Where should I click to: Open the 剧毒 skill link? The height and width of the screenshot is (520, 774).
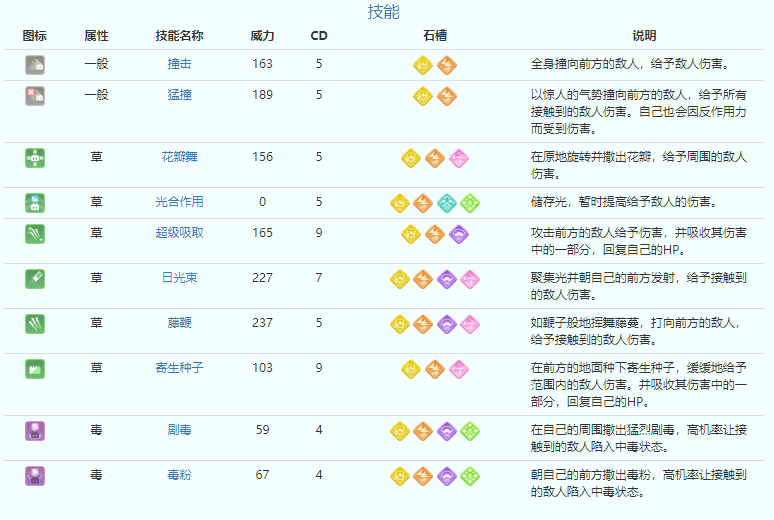click(x=179, y=430)
